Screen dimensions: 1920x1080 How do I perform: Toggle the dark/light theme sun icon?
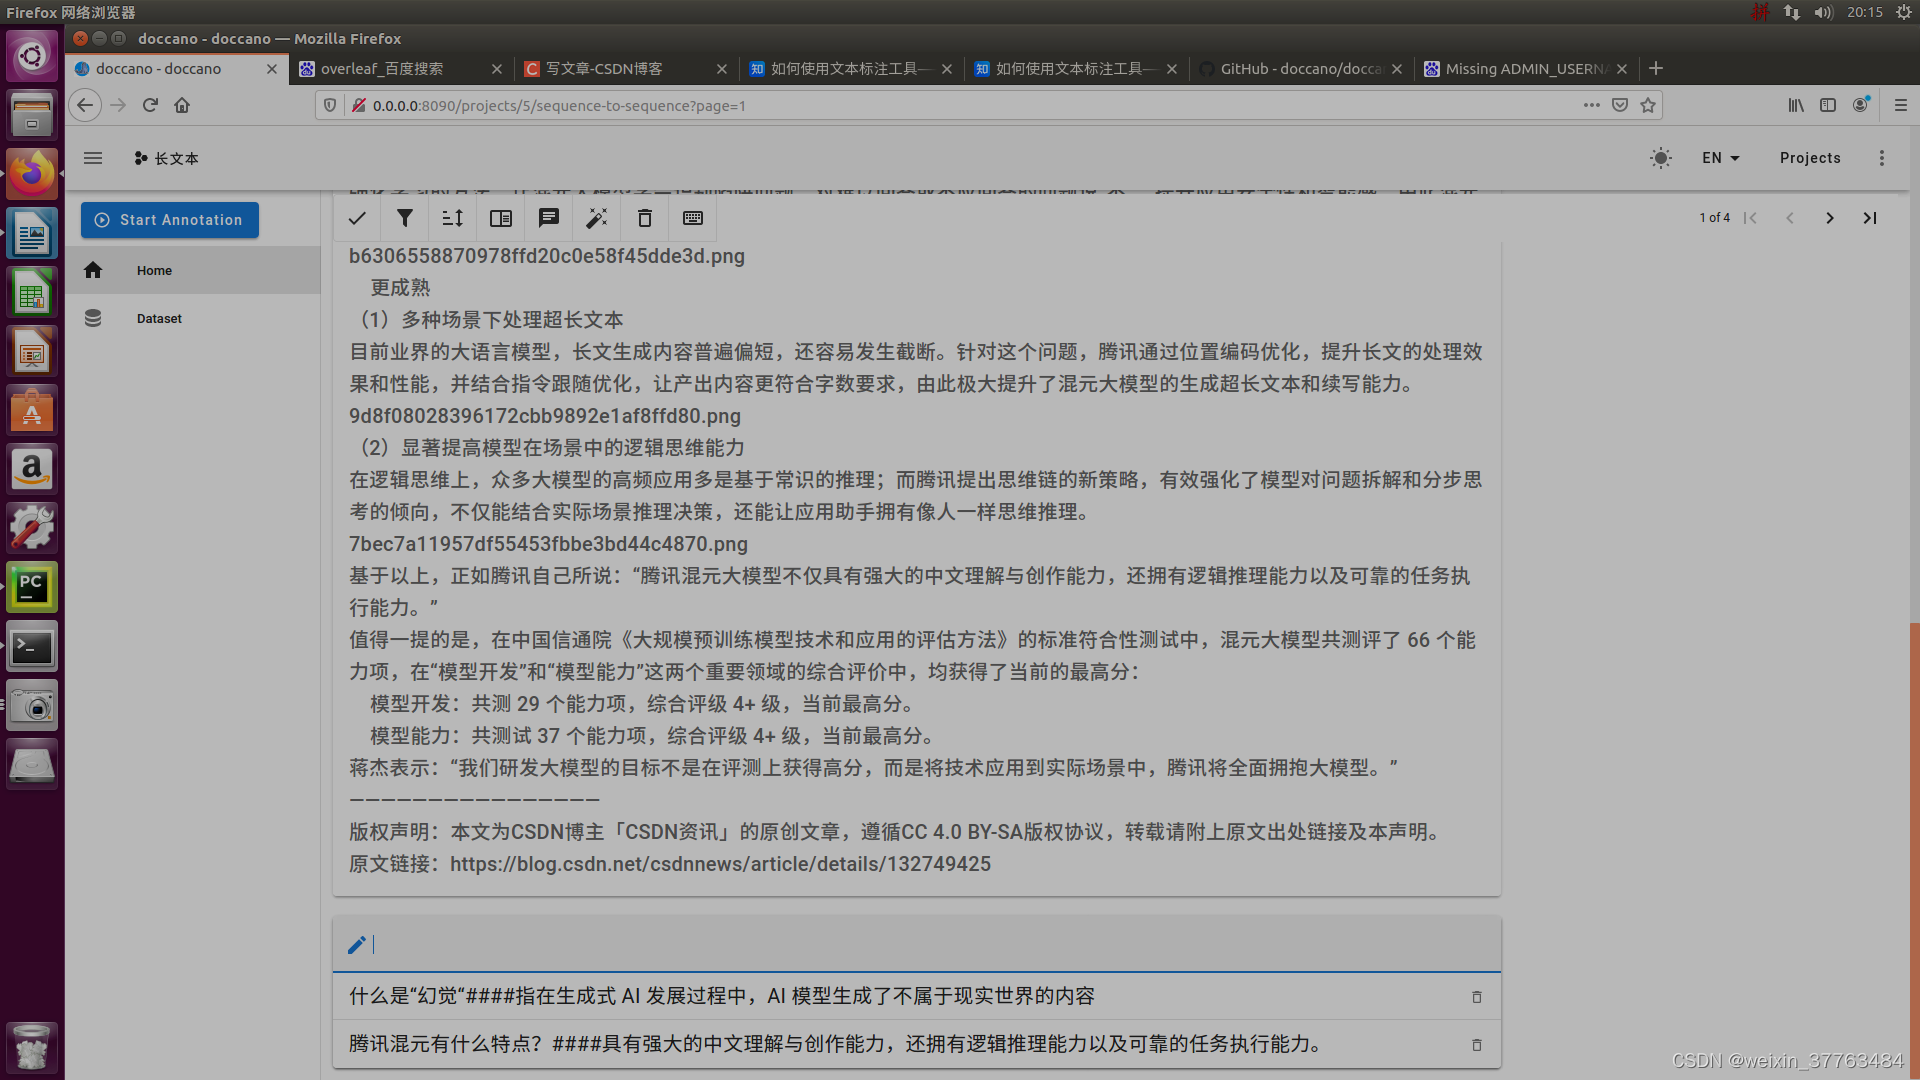tap(1660, 158)
